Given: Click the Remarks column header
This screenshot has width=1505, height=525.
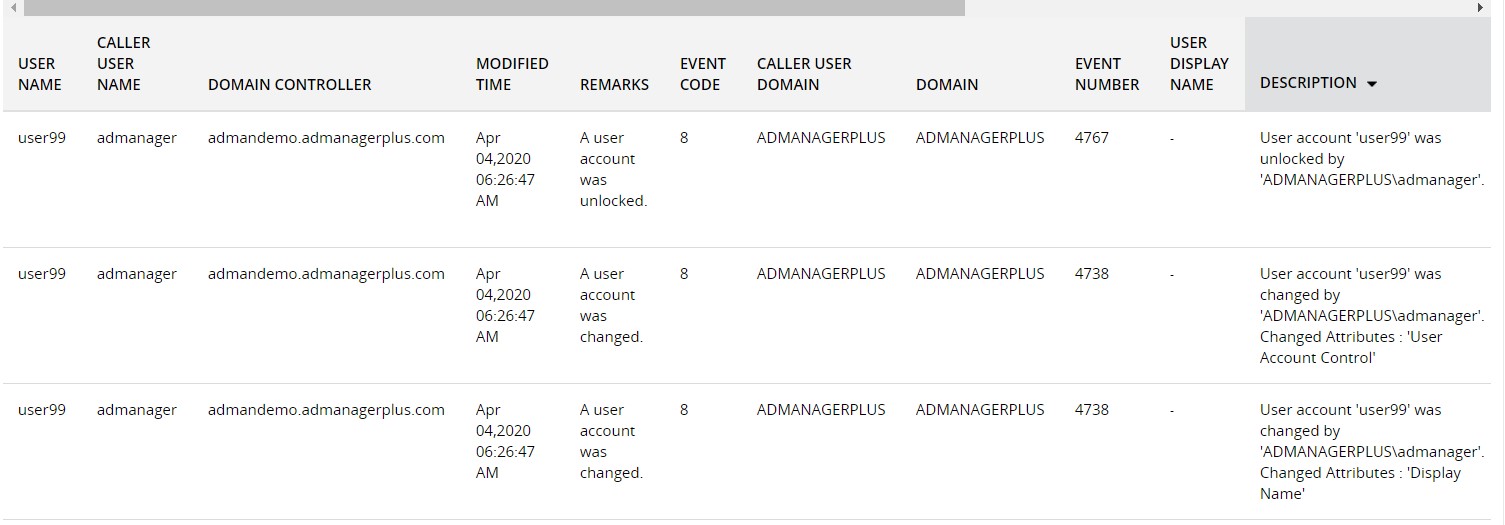Looking at the screenshot, I should pyautogui.click(x=614, y=85).
